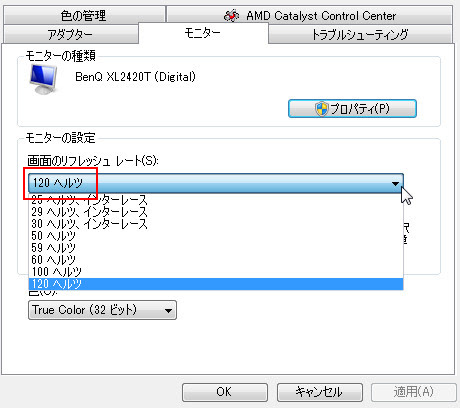Choose 29 ヘルツ、インターレース from the list

[x=216, y=212]
